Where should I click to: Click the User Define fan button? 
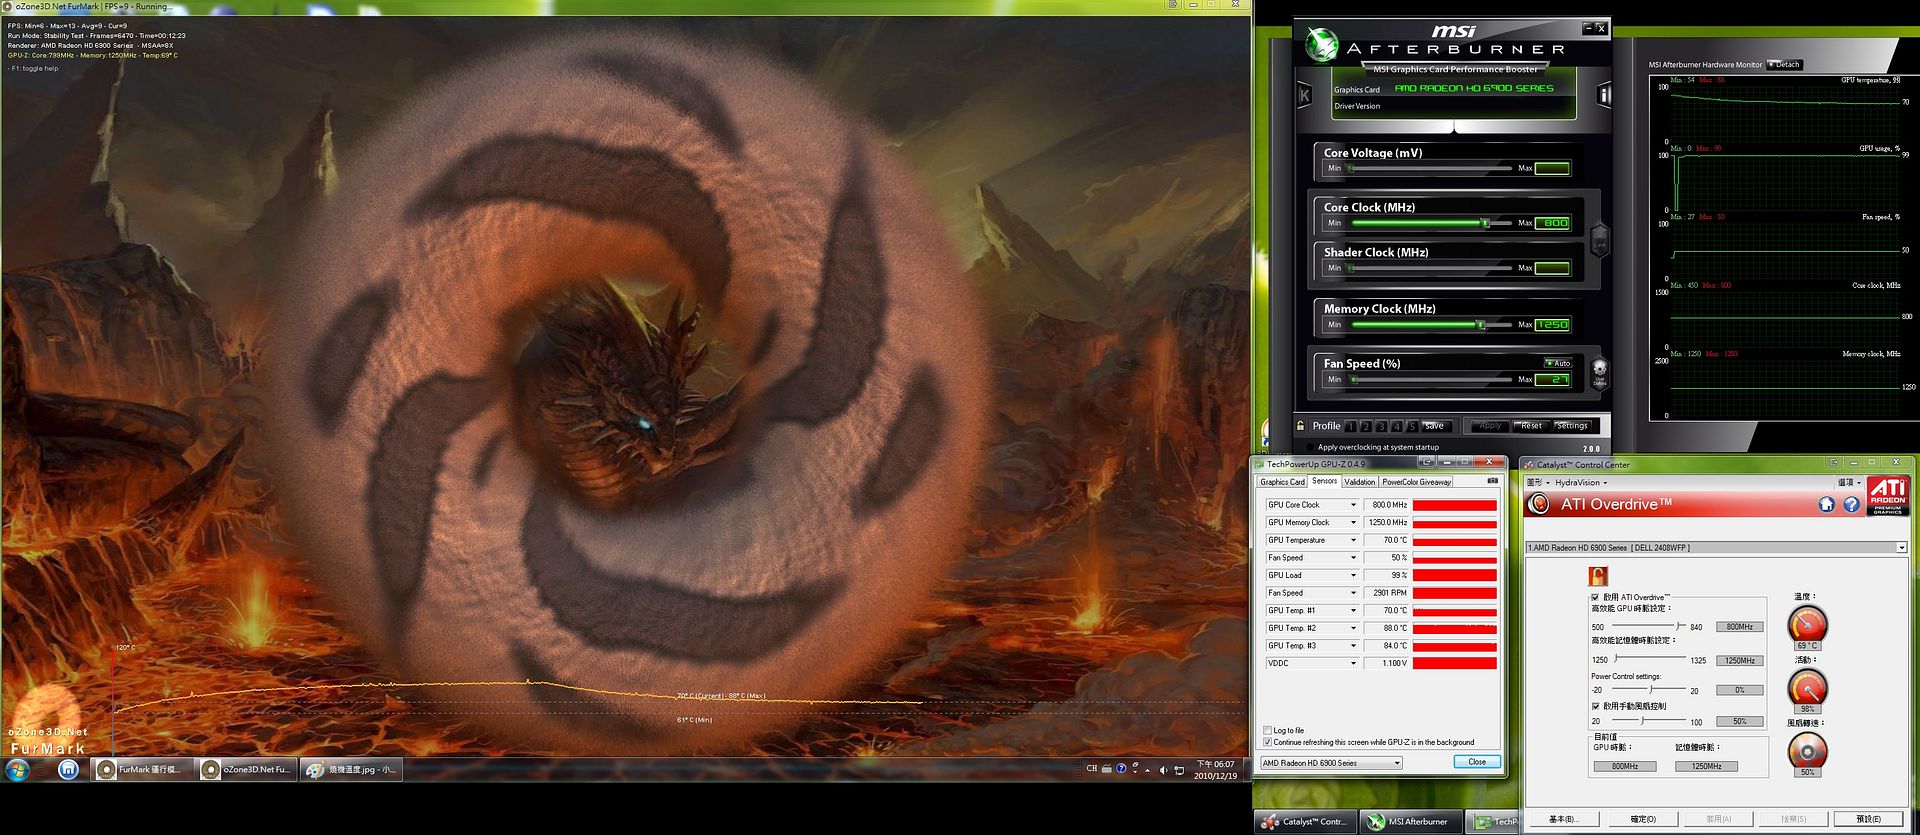point(1599,372)
